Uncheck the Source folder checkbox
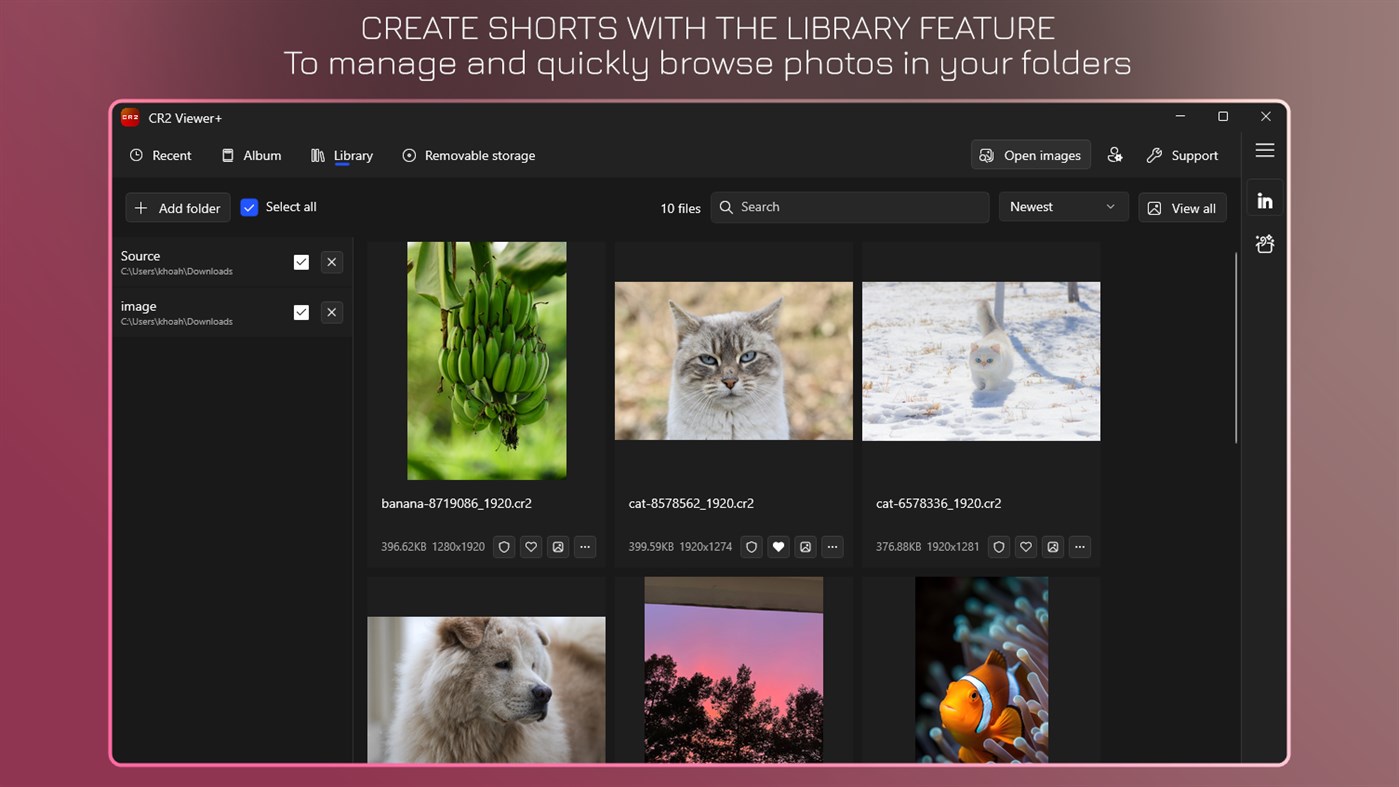Viewport: 1399px width, 787px height. (x=301, y=261)
